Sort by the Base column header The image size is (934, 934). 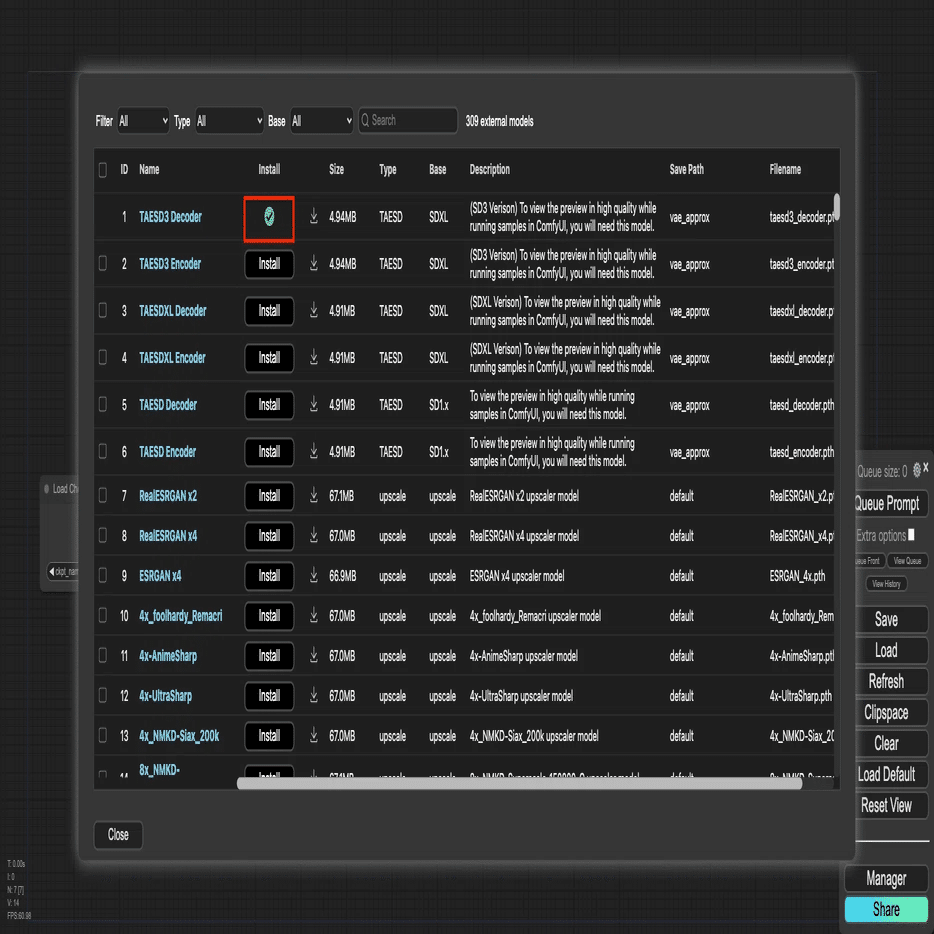click(438, 170)
